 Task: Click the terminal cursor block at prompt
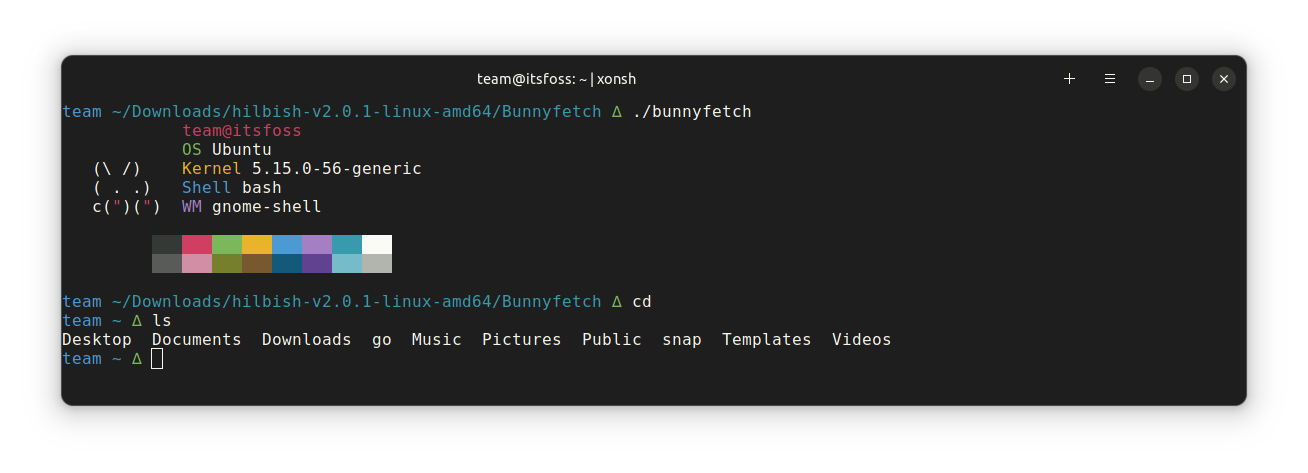(157, 359)
